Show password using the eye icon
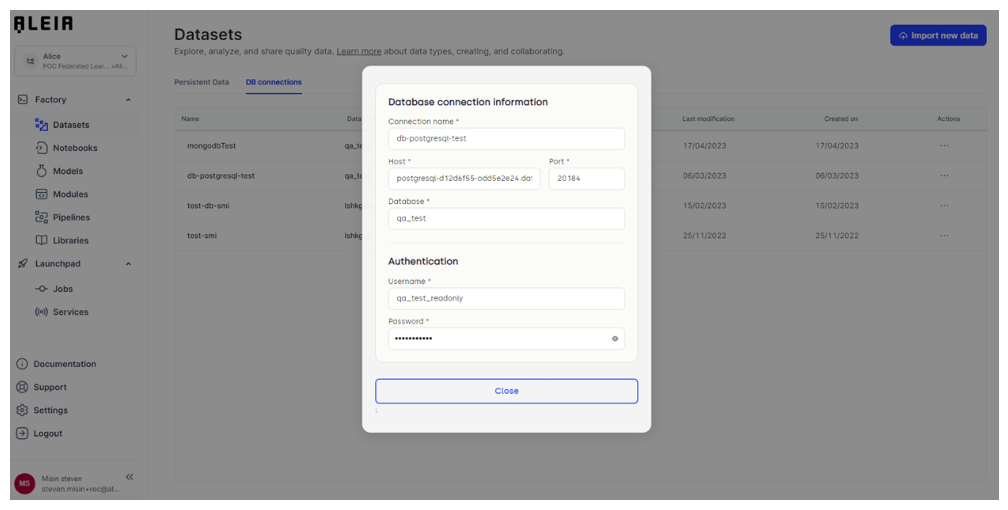The height and width of the screenshot is (510, 1008). click(615, 339)
